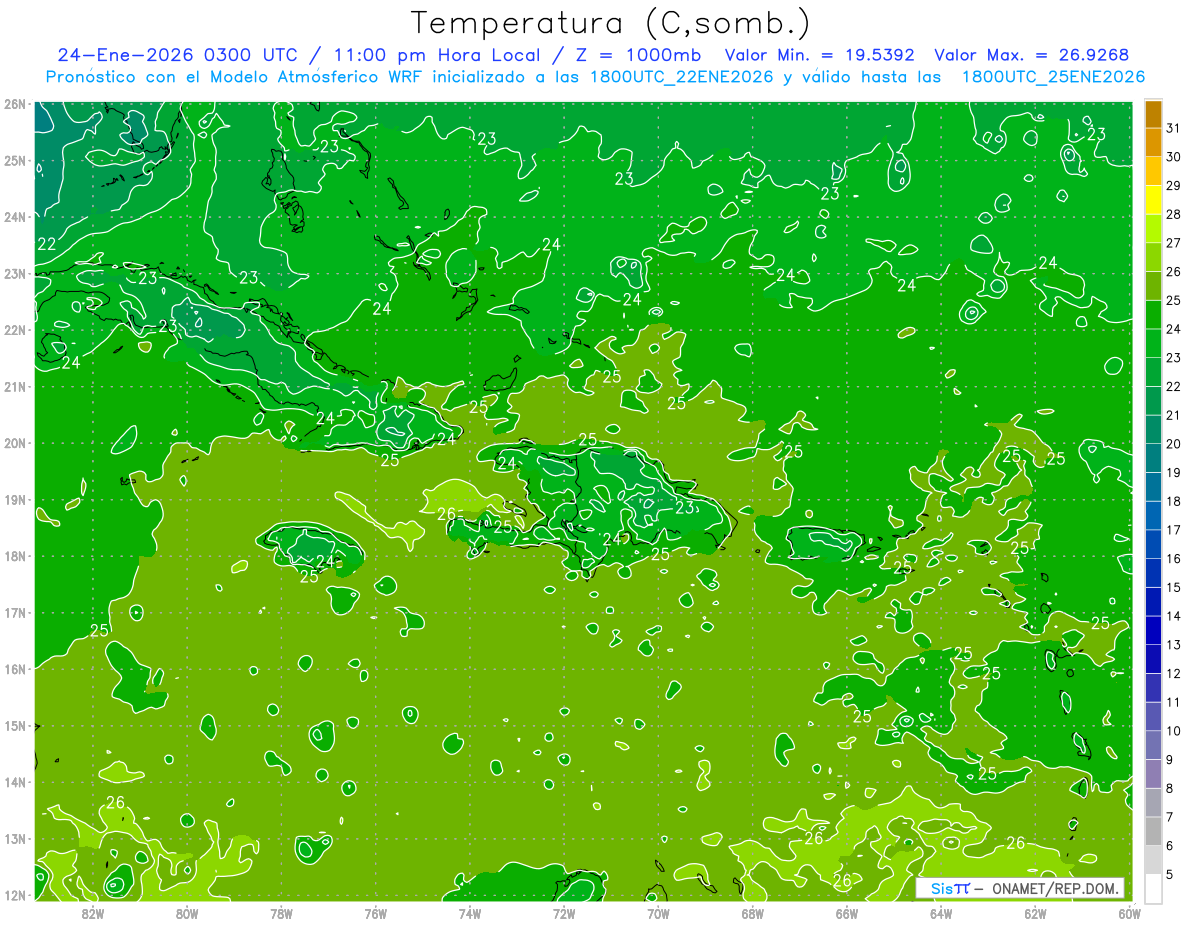The width and height of the screenshot is (1200, 927).
Task: Click the dark orange swatch above 31
Action: [x=1154, y=114]
